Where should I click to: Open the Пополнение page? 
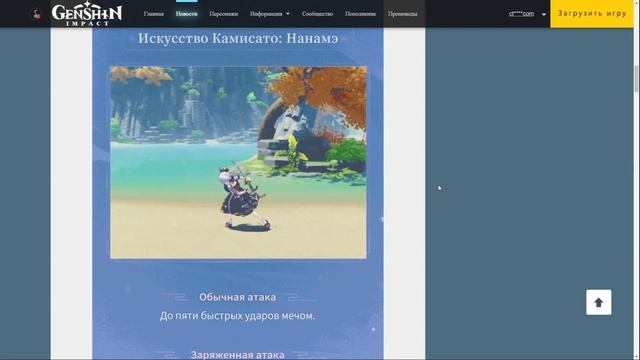pyautogui.click(x=360, y=14)
